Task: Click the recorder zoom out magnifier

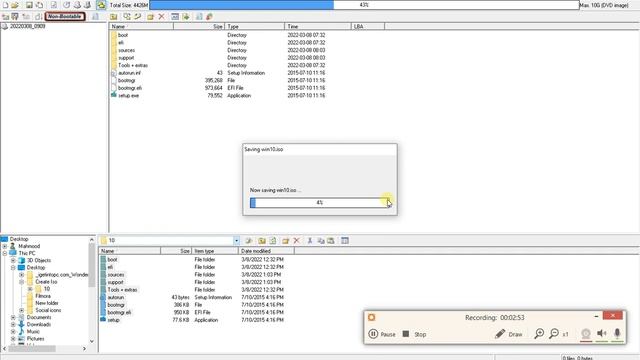Action: tap(554, 333)
